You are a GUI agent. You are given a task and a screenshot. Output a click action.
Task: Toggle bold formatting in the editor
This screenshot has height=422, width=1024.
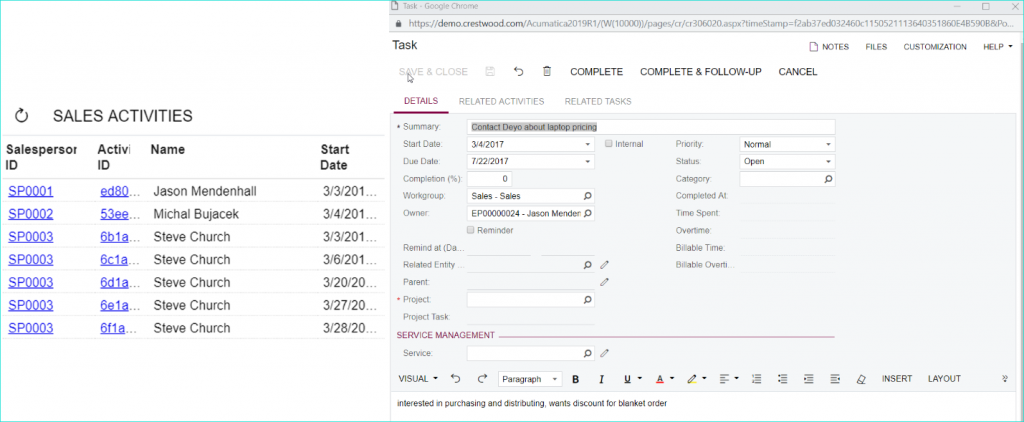tap(575, 379)
